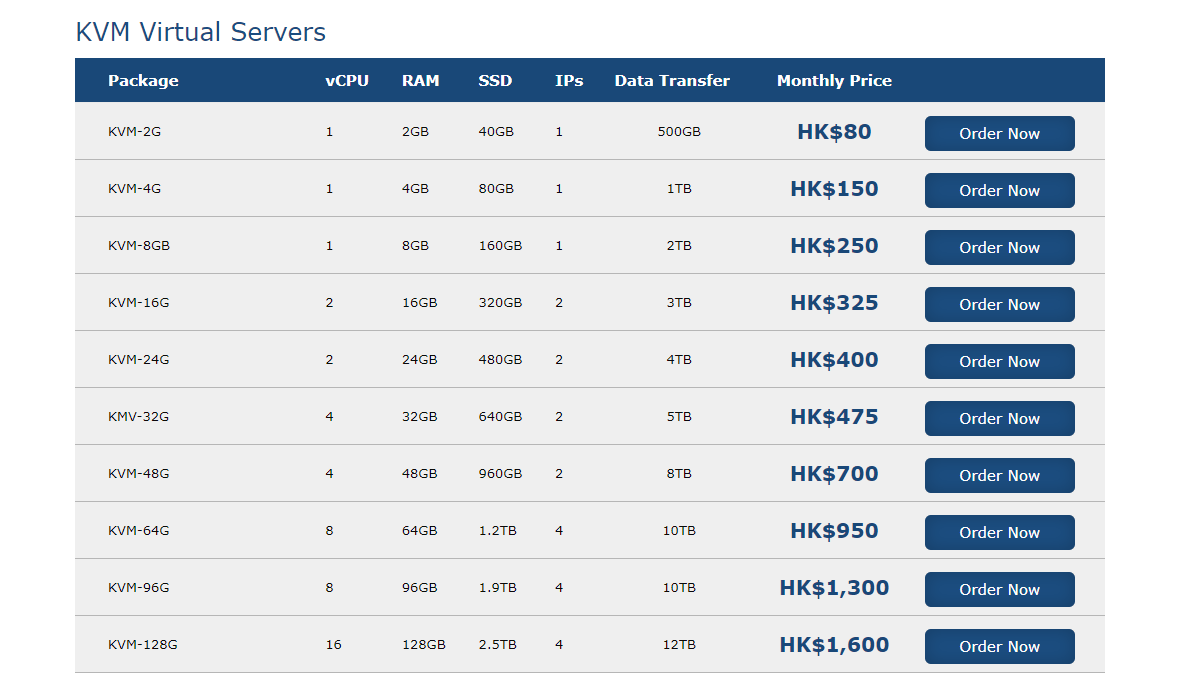Click the 1TB data transfer value

pos(679,189)
